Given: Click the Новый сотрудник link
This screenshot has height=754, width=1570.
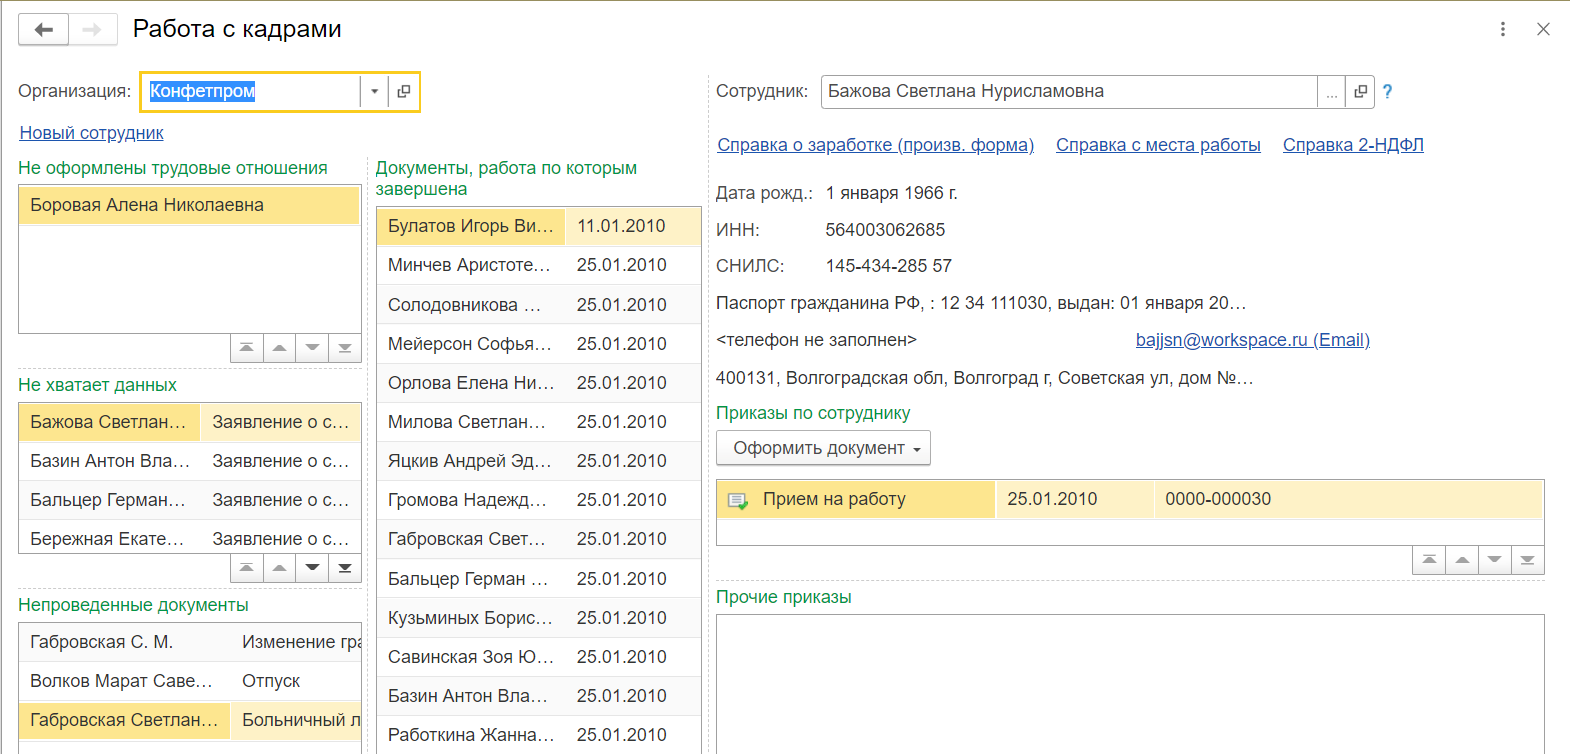Looking at the screenshot, I should pyautogui.click(x=91, y=133).
